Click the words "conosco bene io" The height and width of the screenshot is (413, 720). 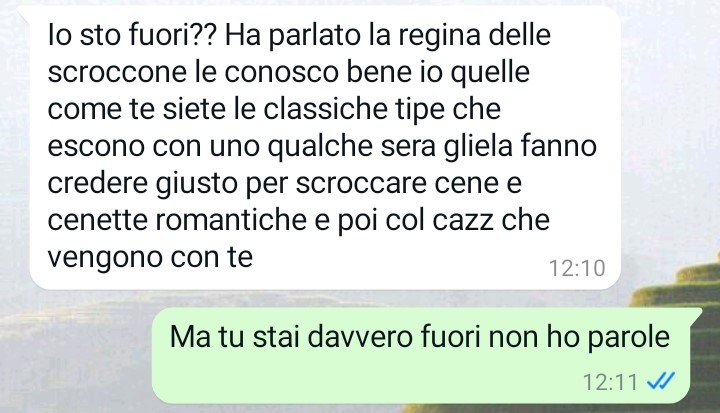coord(326,72)
